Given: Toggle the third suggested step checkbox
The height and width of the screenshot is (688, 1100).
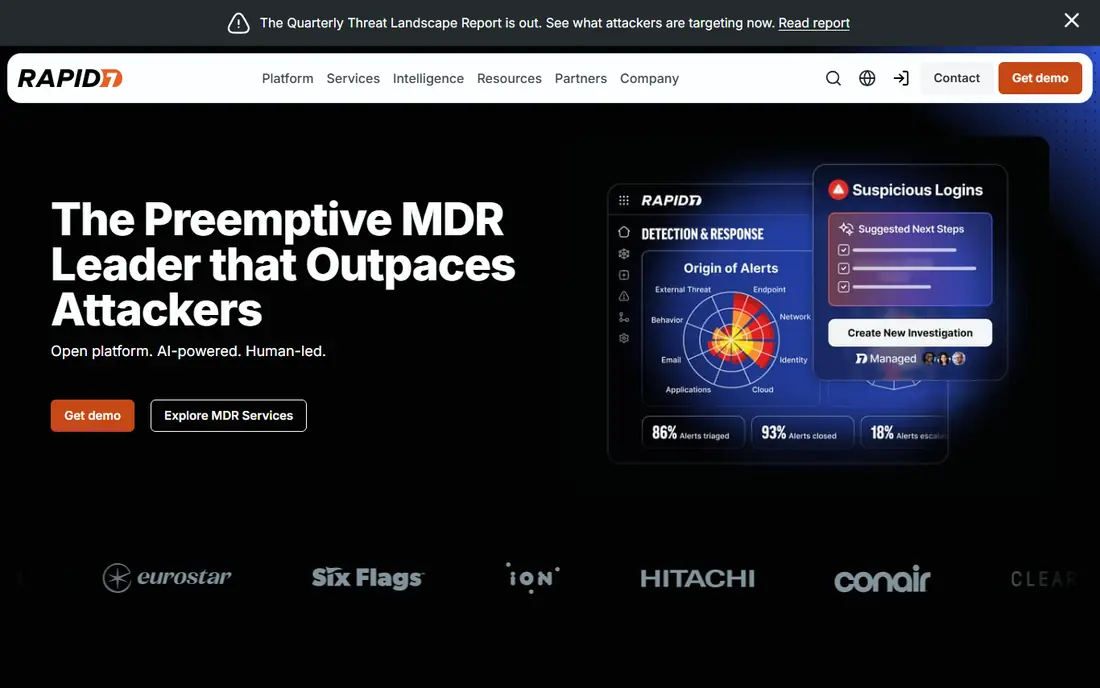Looking at the screenshot, I should pos(843,286).
